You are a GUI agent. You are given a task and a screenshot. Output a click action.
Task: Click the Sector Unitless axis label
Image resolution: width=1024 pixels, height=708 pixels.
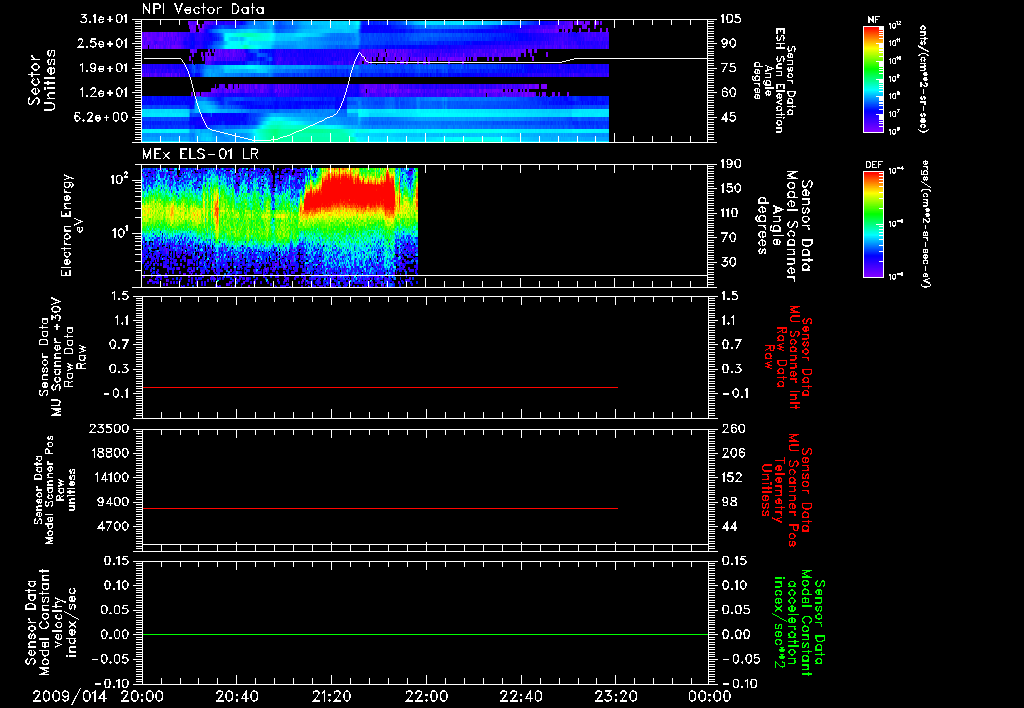click(x=41, y=80)
